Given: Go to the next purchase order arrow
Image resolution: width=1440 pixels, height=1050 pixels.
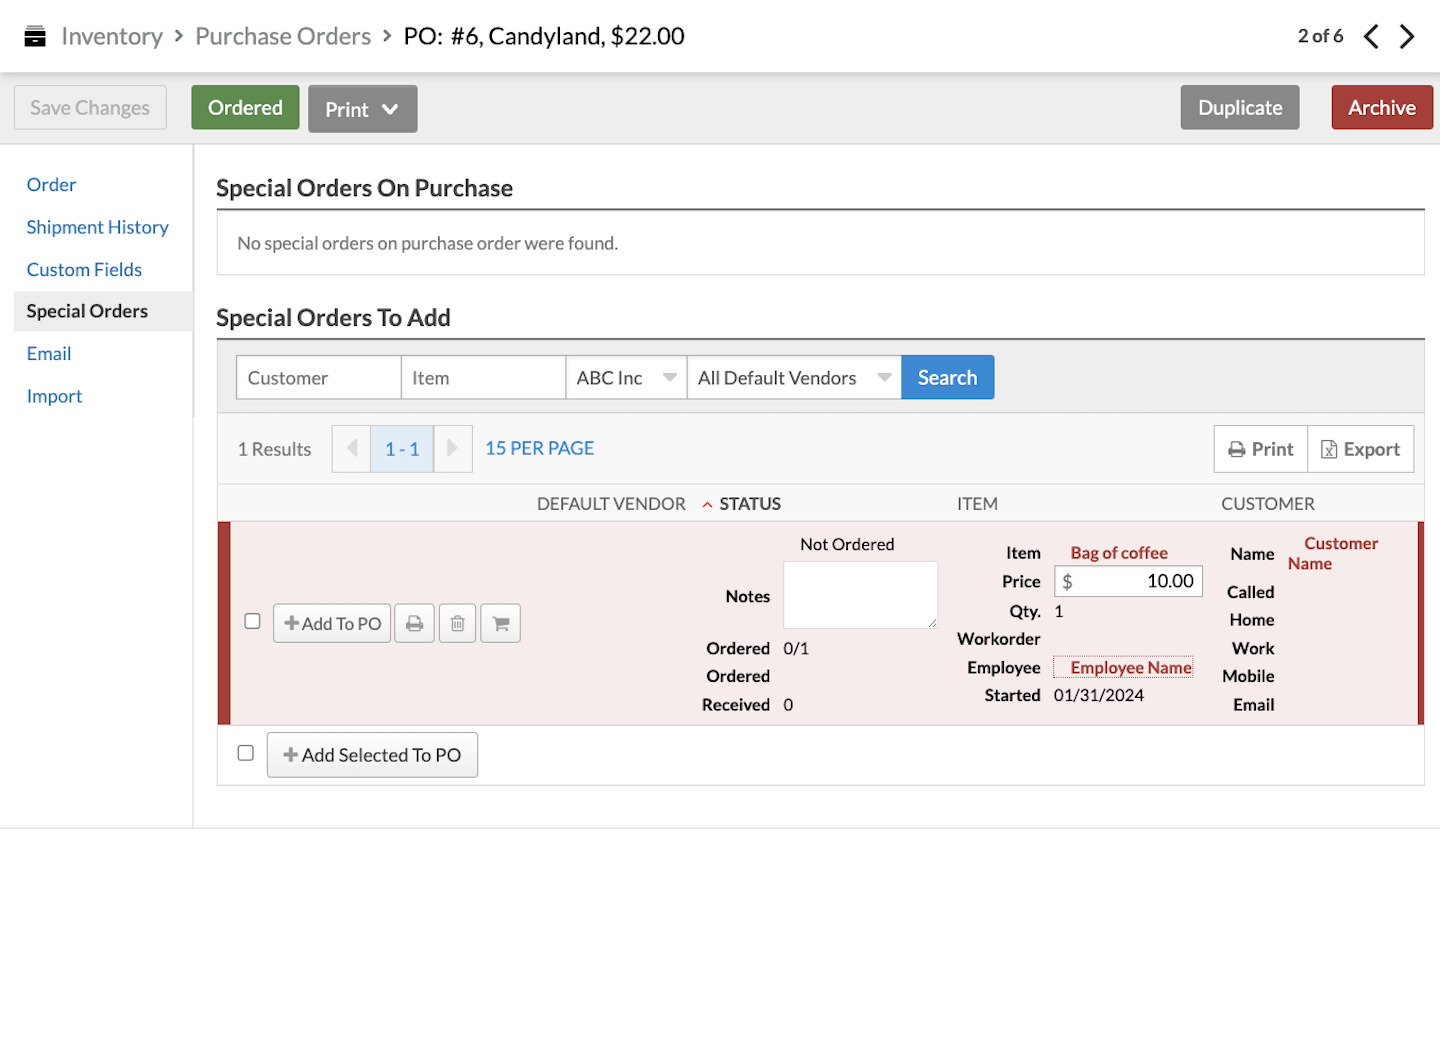Looking at the screenshot, I should tap(1407, 37).
